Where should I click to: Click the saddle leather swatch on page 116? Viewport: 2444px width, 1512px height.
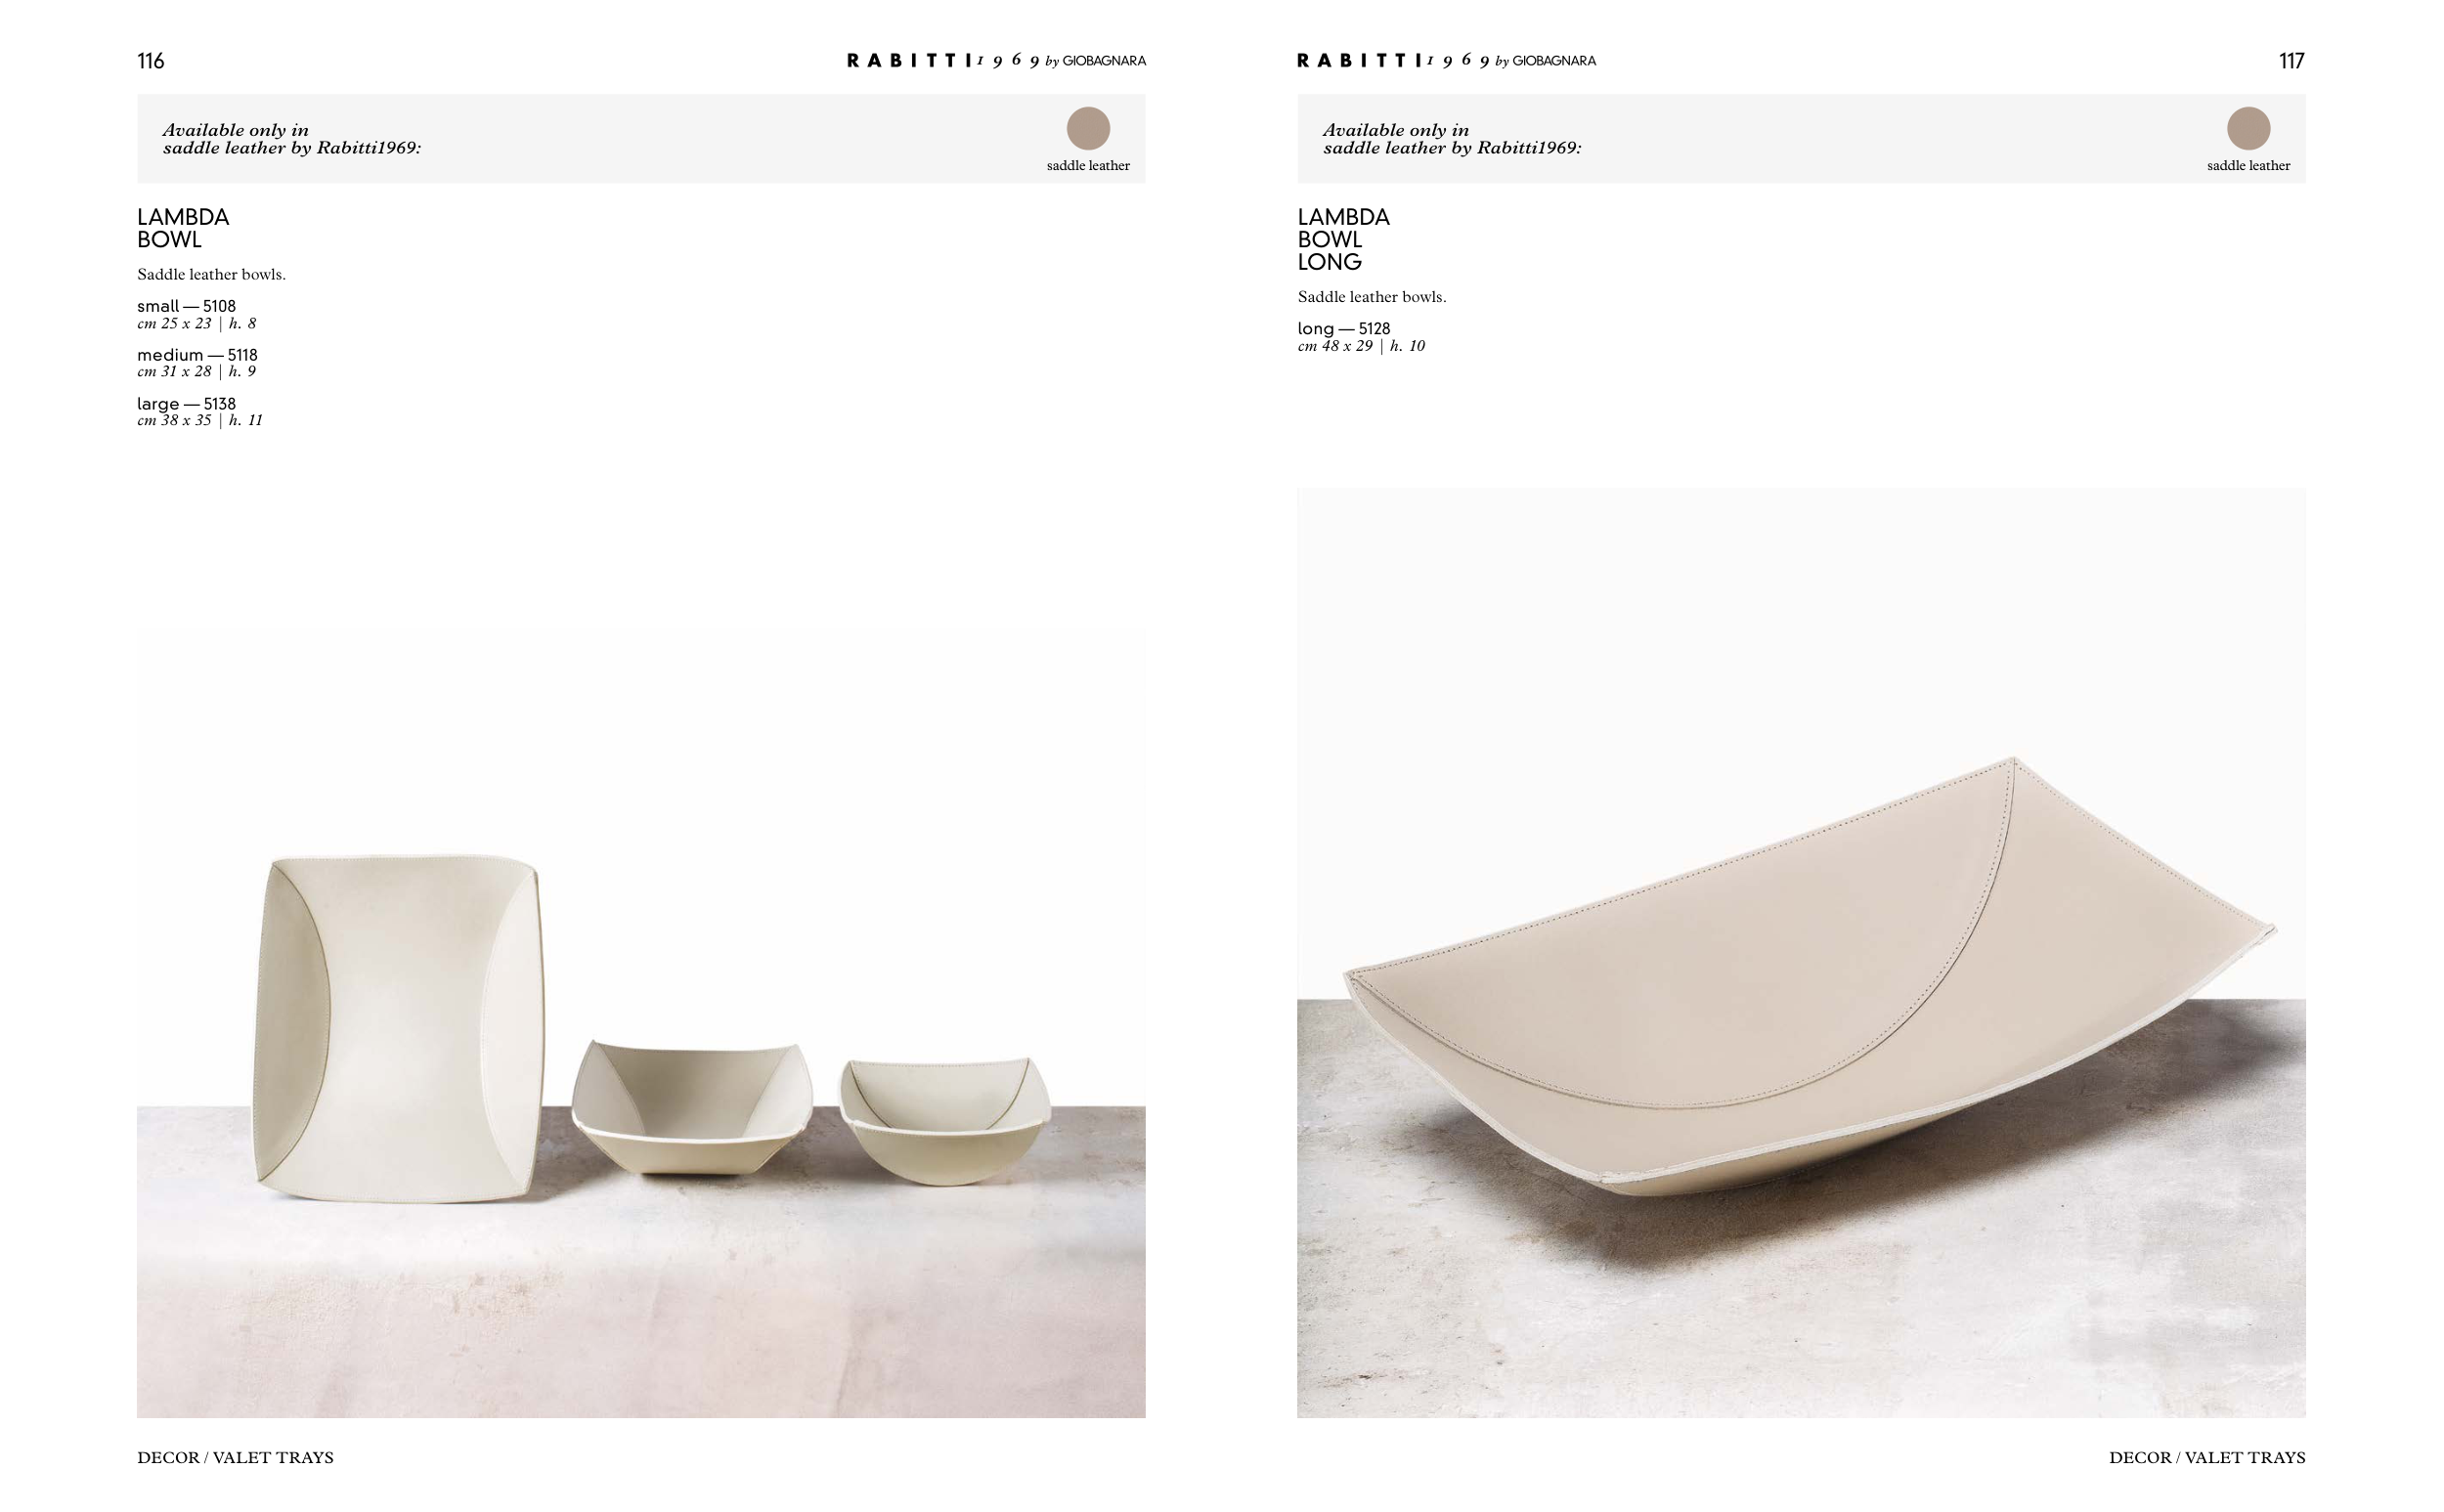tap(1088, 129)
